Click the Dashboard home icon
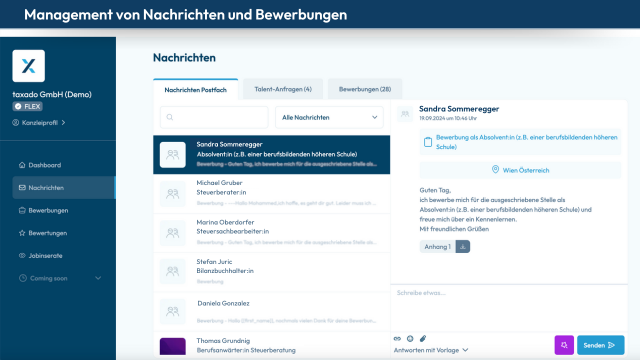Image resolution: width=640 pixels, height=360 pixels. [22, 165]
